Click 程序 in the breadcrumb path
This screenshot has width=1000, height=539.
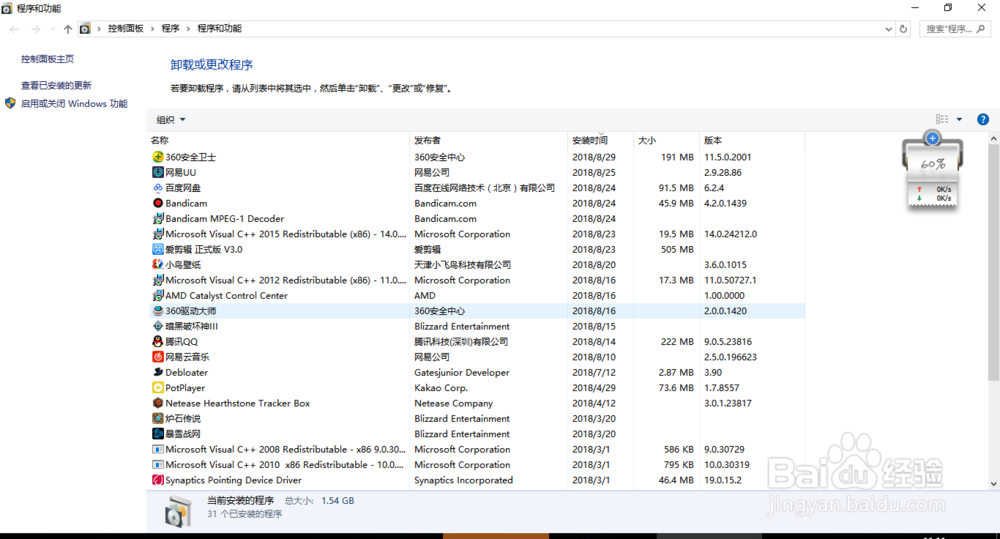coord(170,28)
